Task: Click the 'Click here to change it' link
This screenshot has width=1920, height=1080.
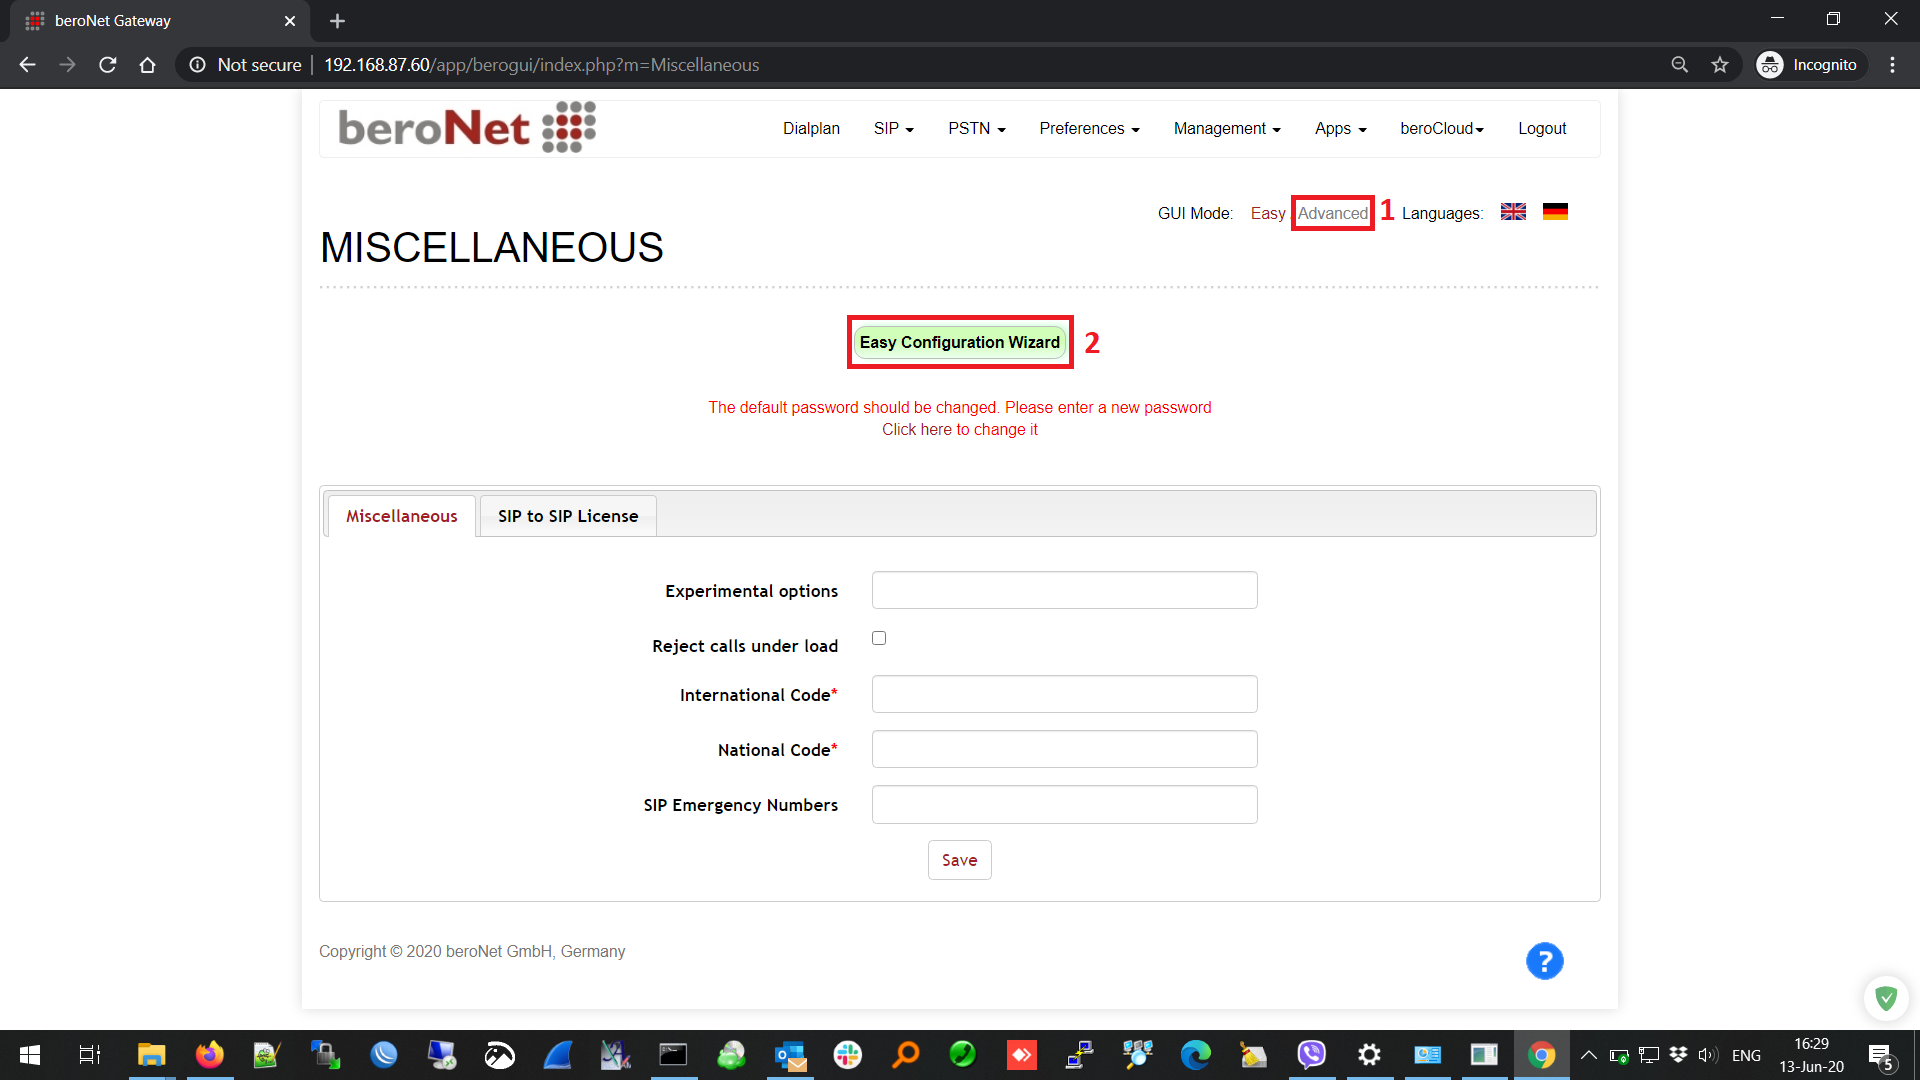Action: click(x=959, y=429)
